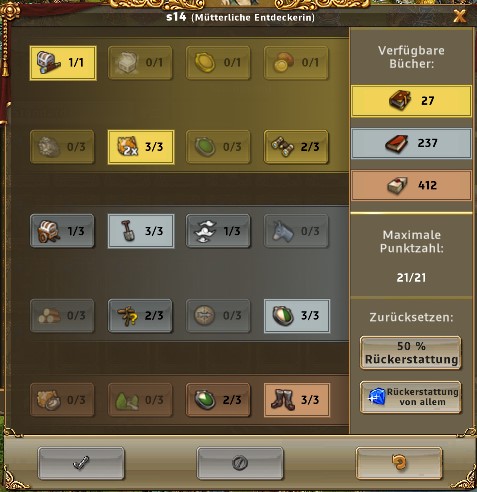This screenshot has height=492, width=477.
Task: Select the treasure chest skill showing 1/1
Action: 63,63
